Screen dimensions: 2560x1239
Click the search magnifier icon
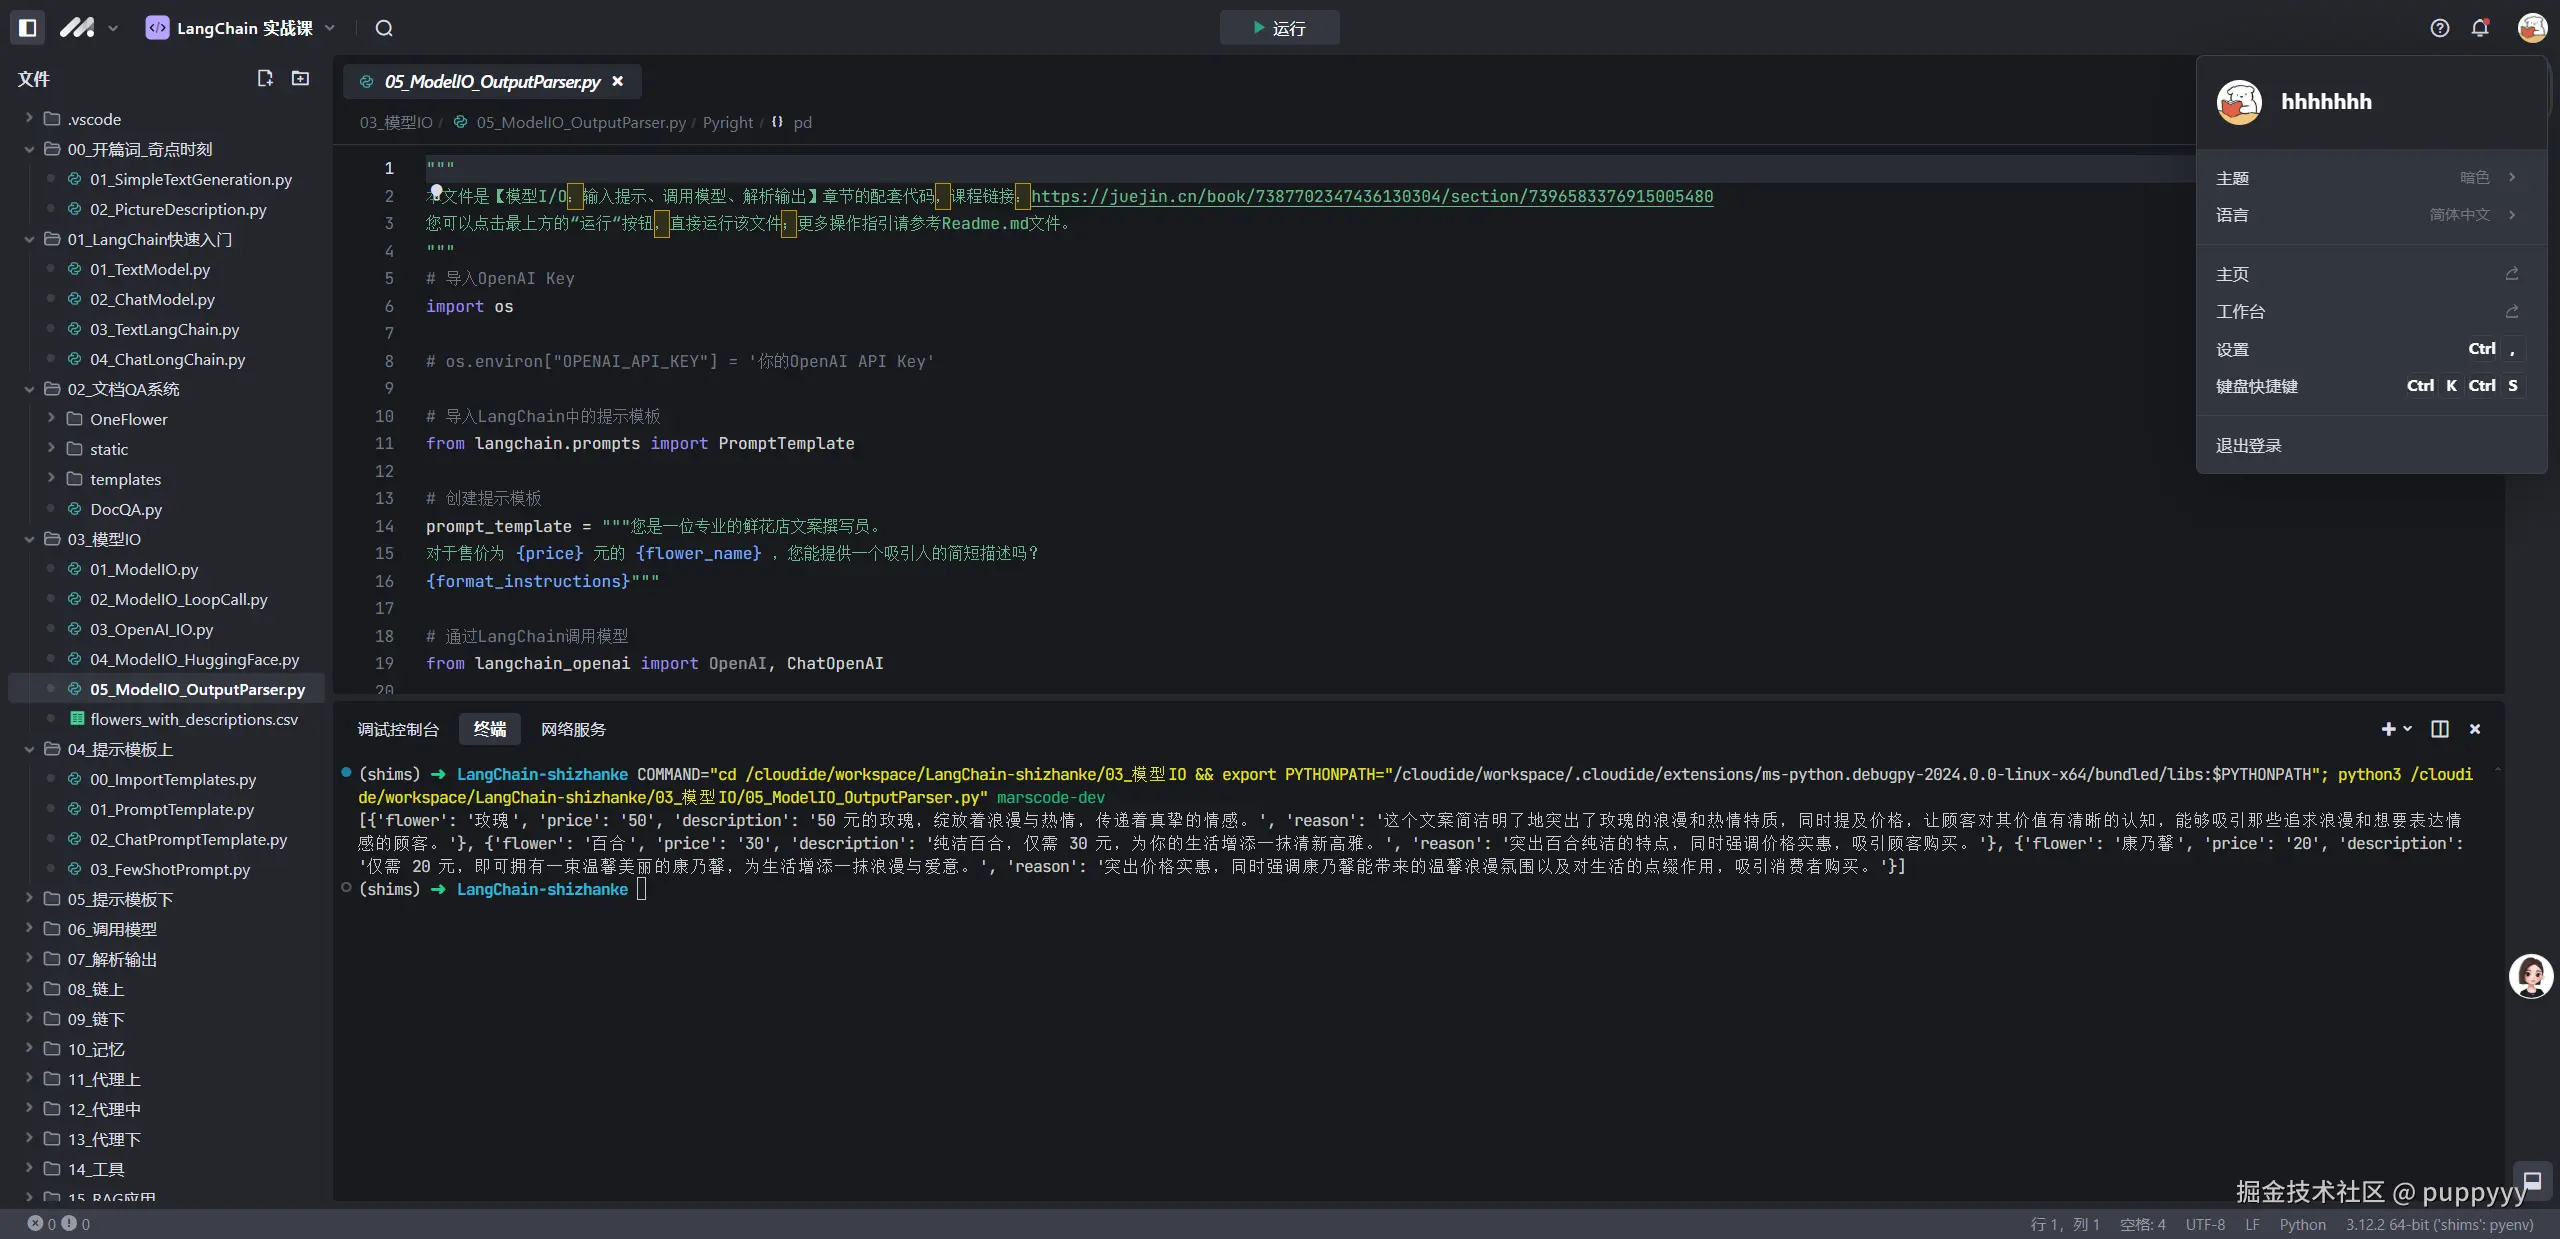[384, 28]
